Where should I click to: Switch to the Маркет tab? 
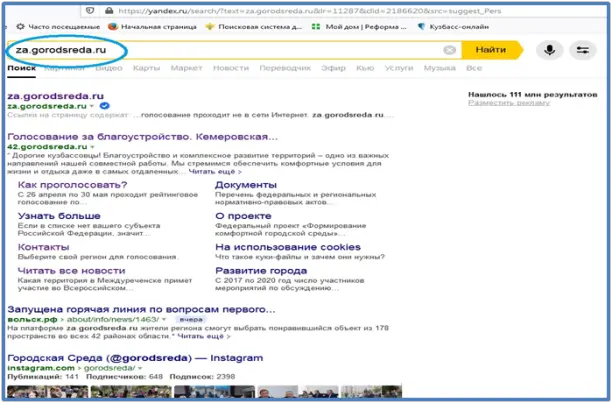tap(186, 68)
